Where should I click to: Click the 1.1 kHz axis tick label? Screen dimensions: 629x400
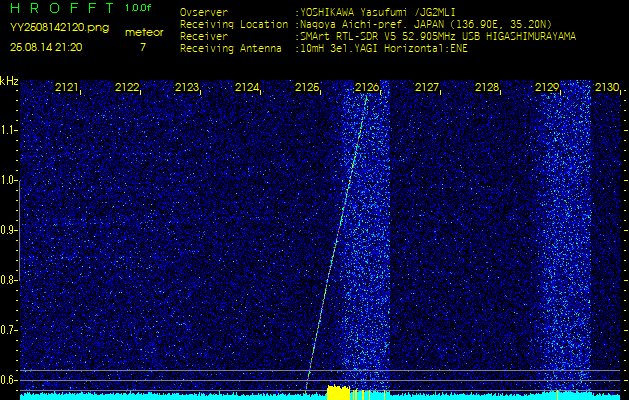click(8, 130)
